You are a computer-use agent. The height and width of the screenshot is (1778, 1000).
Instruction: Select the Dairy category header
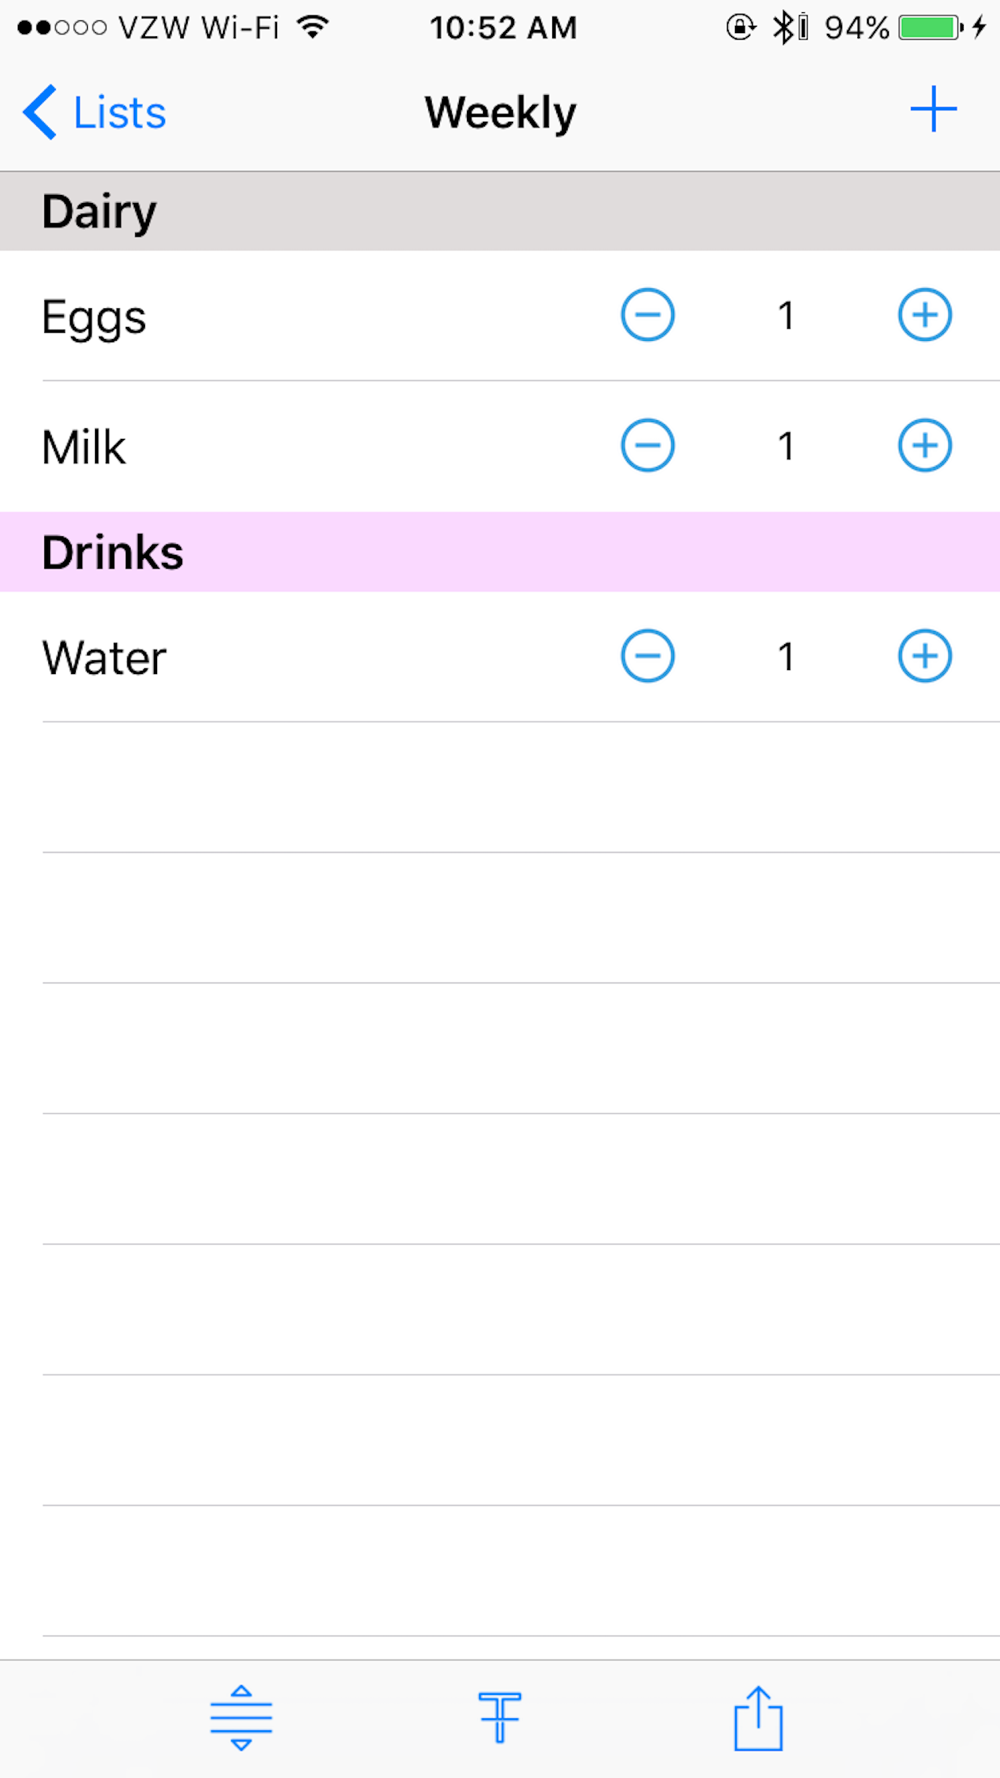(500, 211)
